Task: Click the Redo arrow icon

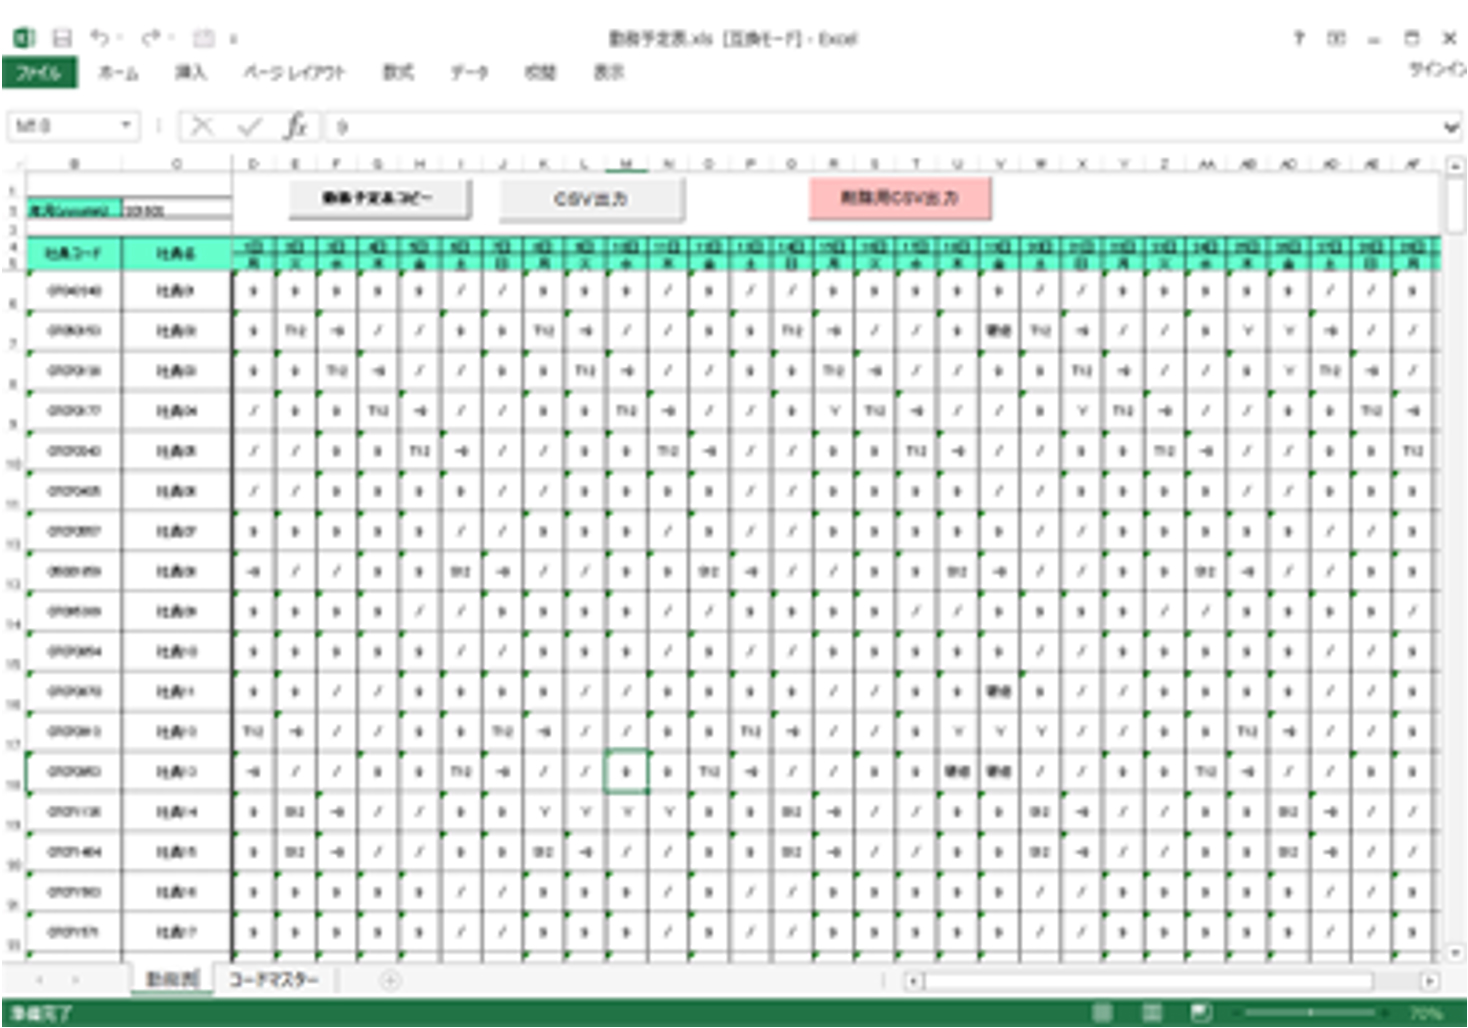Action: [x=151, y=38]
